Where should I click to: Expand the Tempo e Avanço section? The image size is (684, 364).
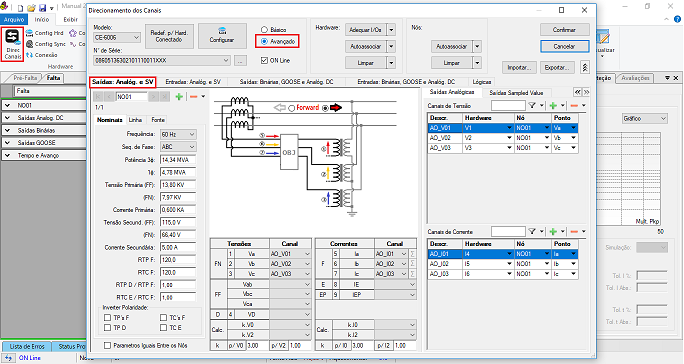(x=7, y=155)
